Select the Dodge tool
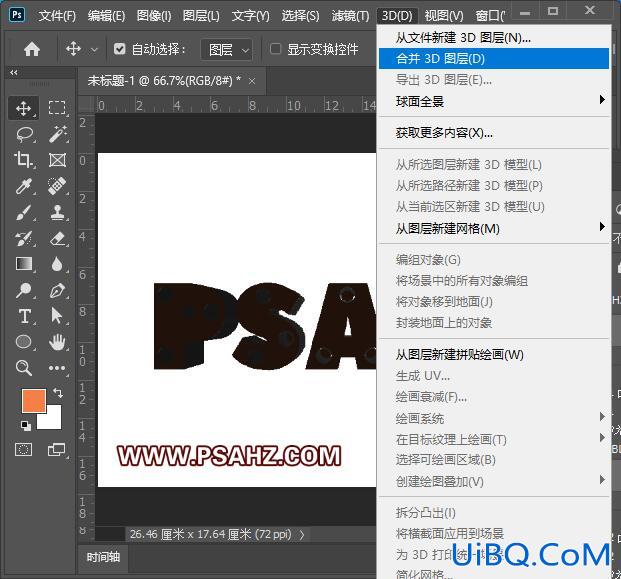Viewport: 621px width, 579px height. pyautogui.click(x=23, y=290)
